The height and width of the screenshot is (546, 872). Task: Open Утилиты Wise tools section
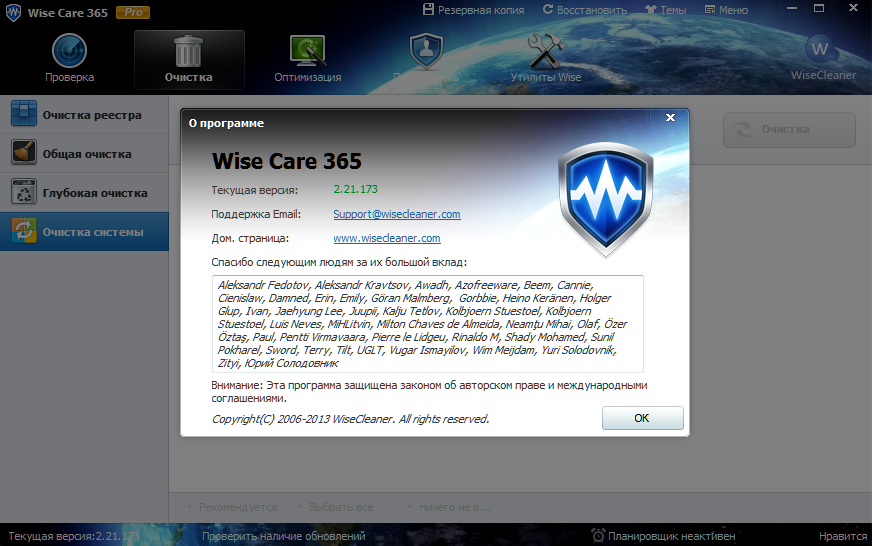click(546, 59)
